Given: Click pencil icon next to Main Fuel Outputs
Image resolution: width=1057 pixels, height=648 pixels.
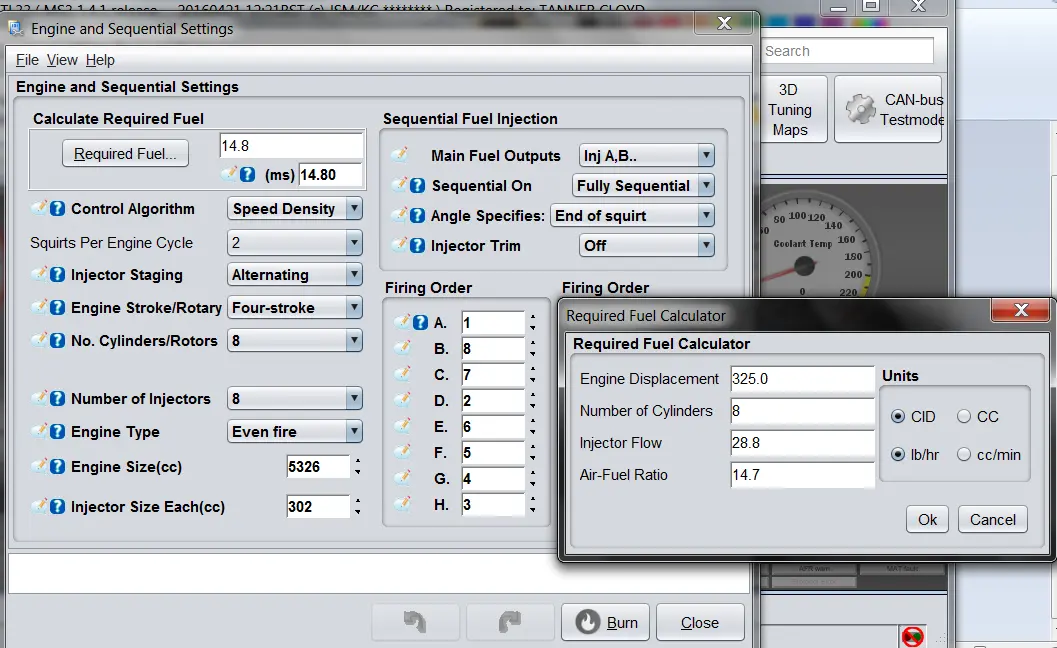Looking at the screenshot, I should click(x=400, y=155).
